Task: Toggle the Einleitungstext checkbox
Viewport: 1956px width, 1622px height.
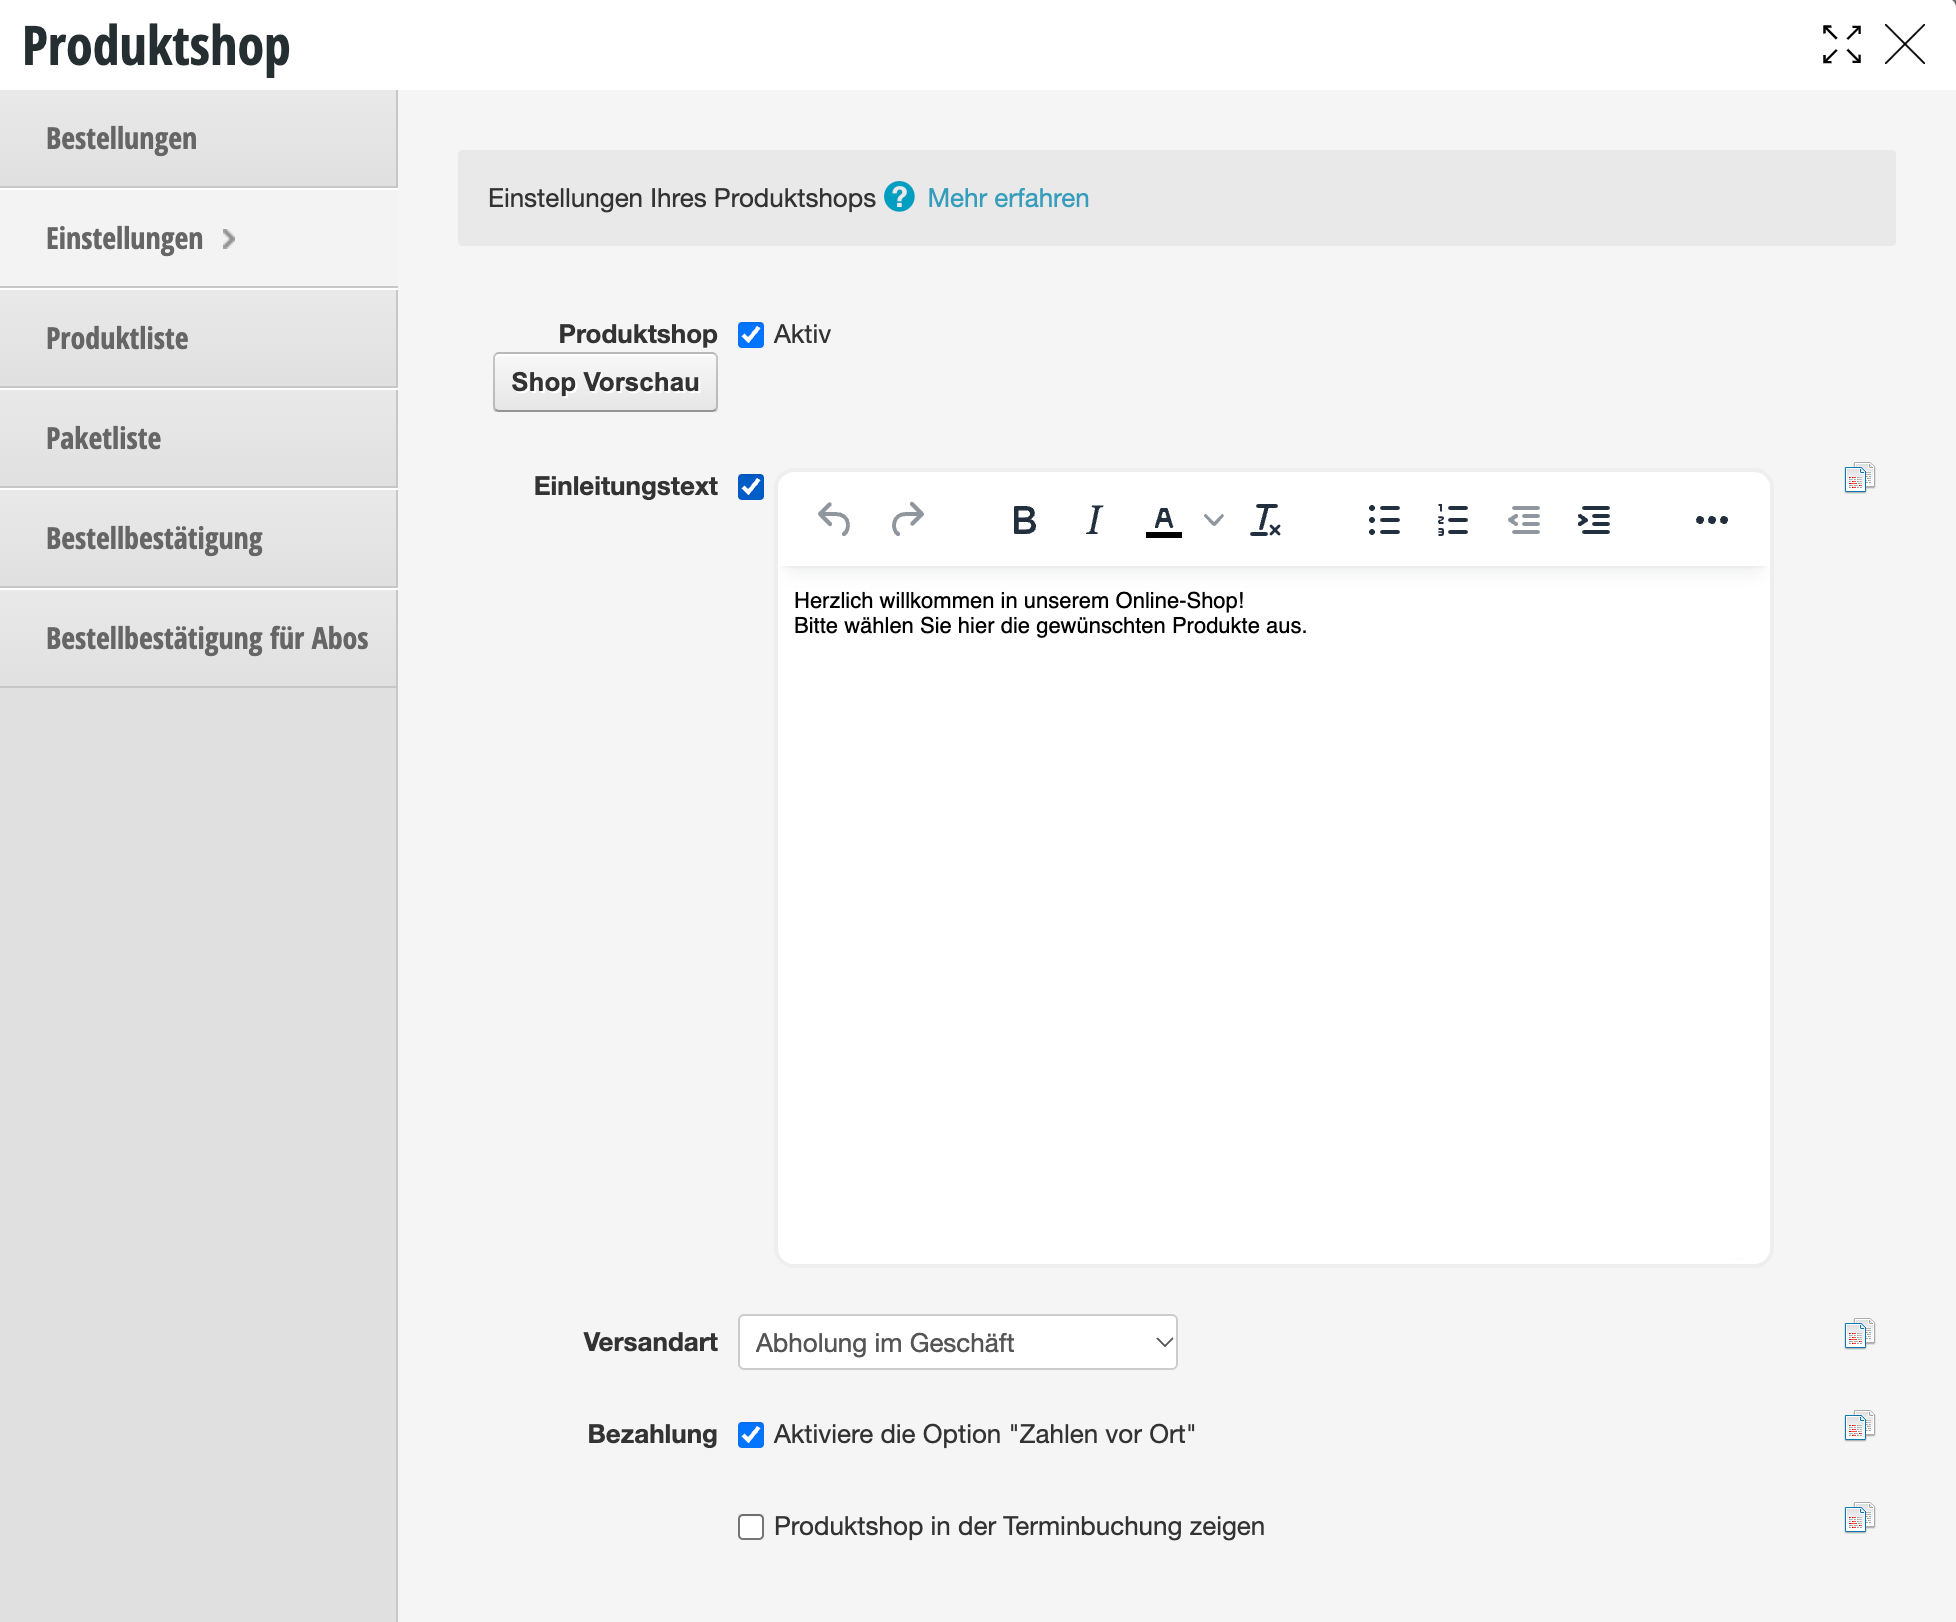Action: pos(751,486)
